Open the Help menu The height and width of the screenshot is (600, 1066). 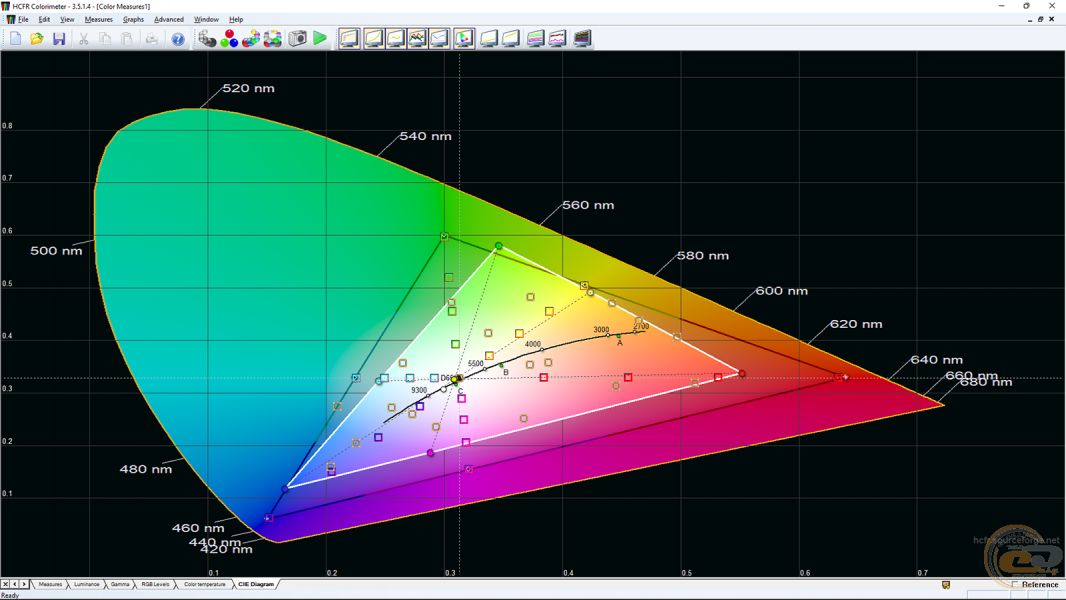tap(236, 20)
